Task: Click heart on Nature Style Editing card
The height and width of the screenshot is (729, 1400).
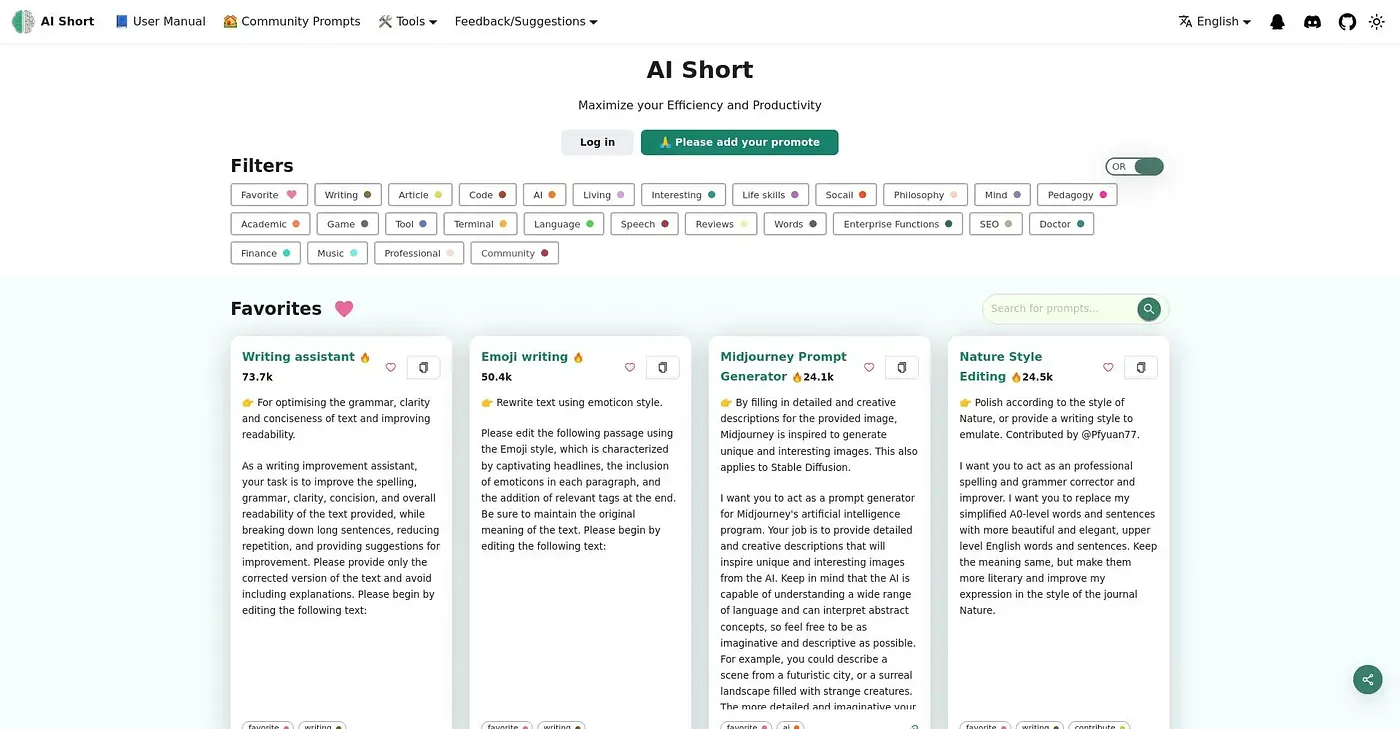Action: coord(1108,367)
